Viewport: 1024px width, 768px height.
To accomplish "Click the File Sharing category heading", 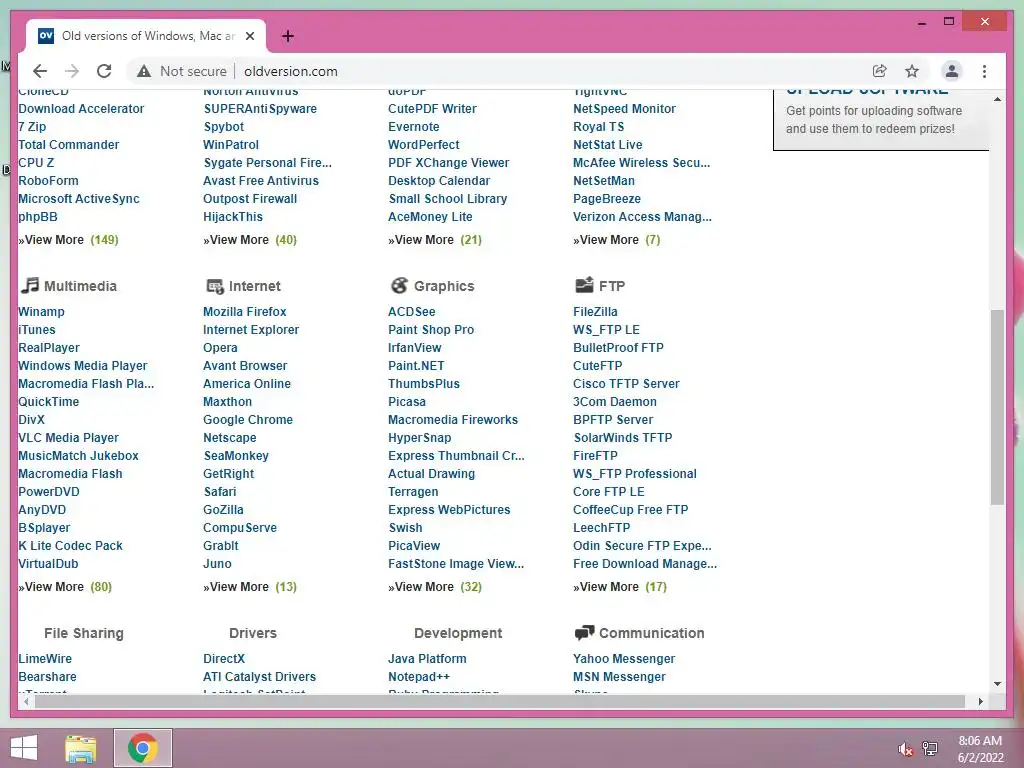I will click(84, 633).
